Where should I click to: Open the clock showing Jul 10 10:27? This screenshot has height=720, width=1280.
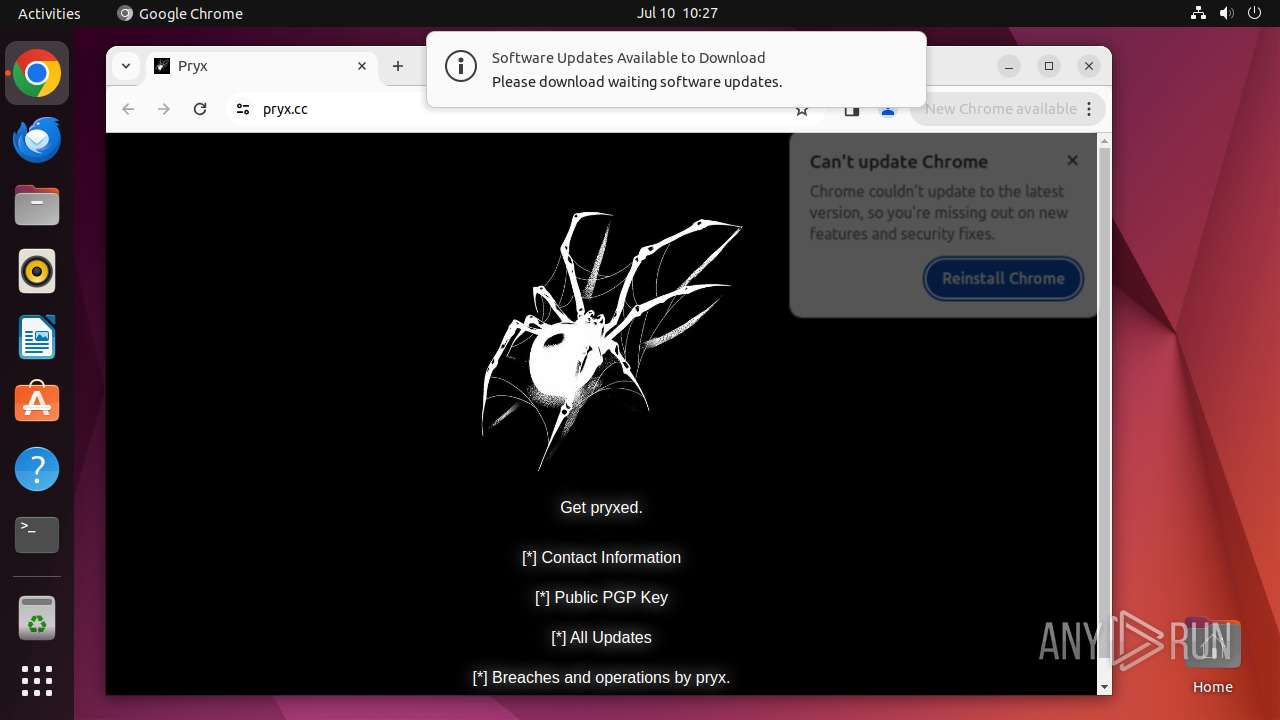point(677,13)
